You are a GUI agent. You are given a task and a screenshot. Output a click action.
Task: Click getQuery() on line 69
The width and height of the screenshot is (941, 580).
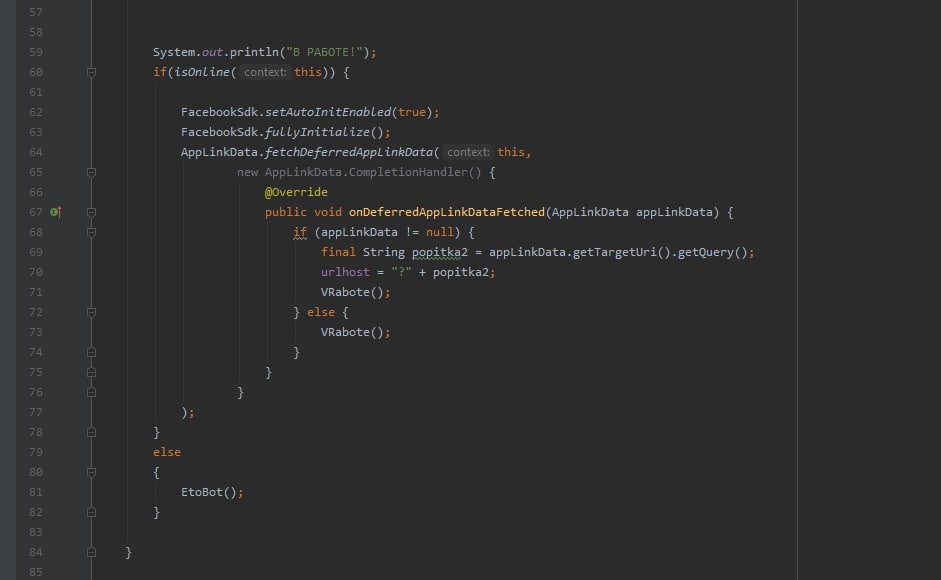tap(712, 252)
